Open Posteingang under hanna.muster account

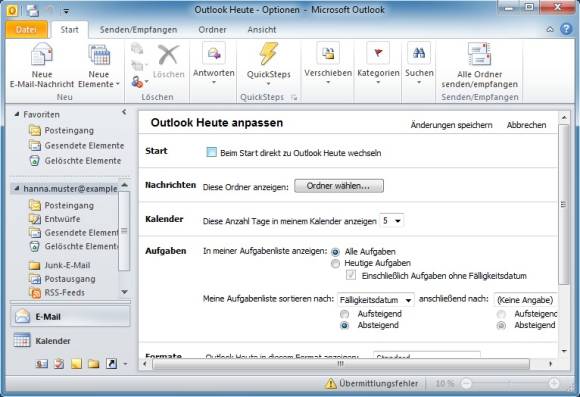(x=62, y=205)
